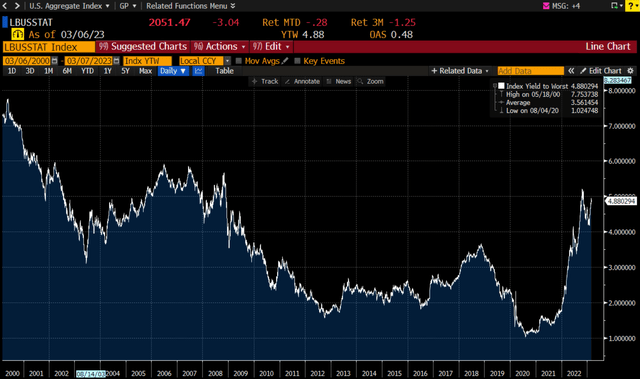Select the 6M range tab

pyautogui.click(x=67, y=71)
